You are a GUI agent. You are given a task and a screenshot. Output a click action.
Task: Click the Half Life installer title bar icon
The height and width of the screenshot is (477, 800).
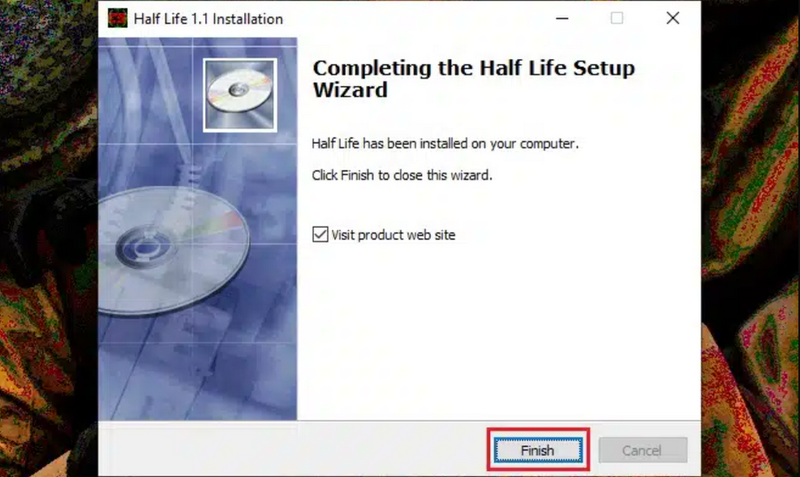(117, 19)
